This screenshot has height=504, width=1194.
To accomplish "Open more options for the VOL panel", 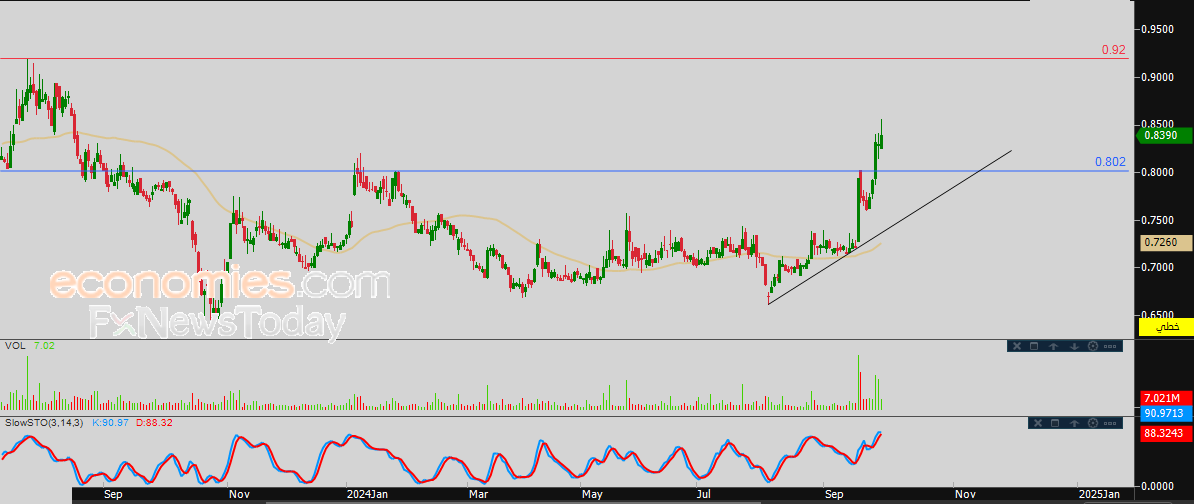I will tap(1110, 346).
